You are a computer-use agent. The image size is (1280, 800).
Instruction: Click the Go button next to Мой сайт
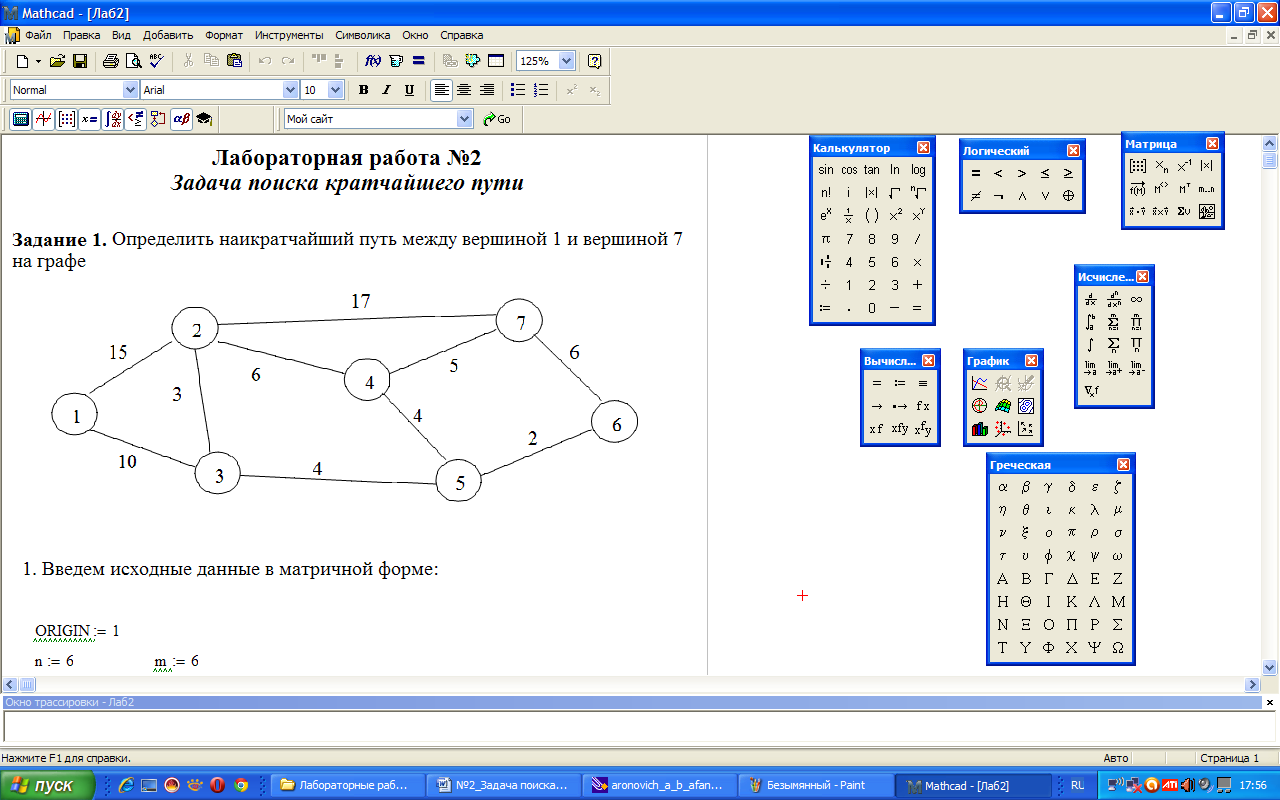click(x=497, y=119)
